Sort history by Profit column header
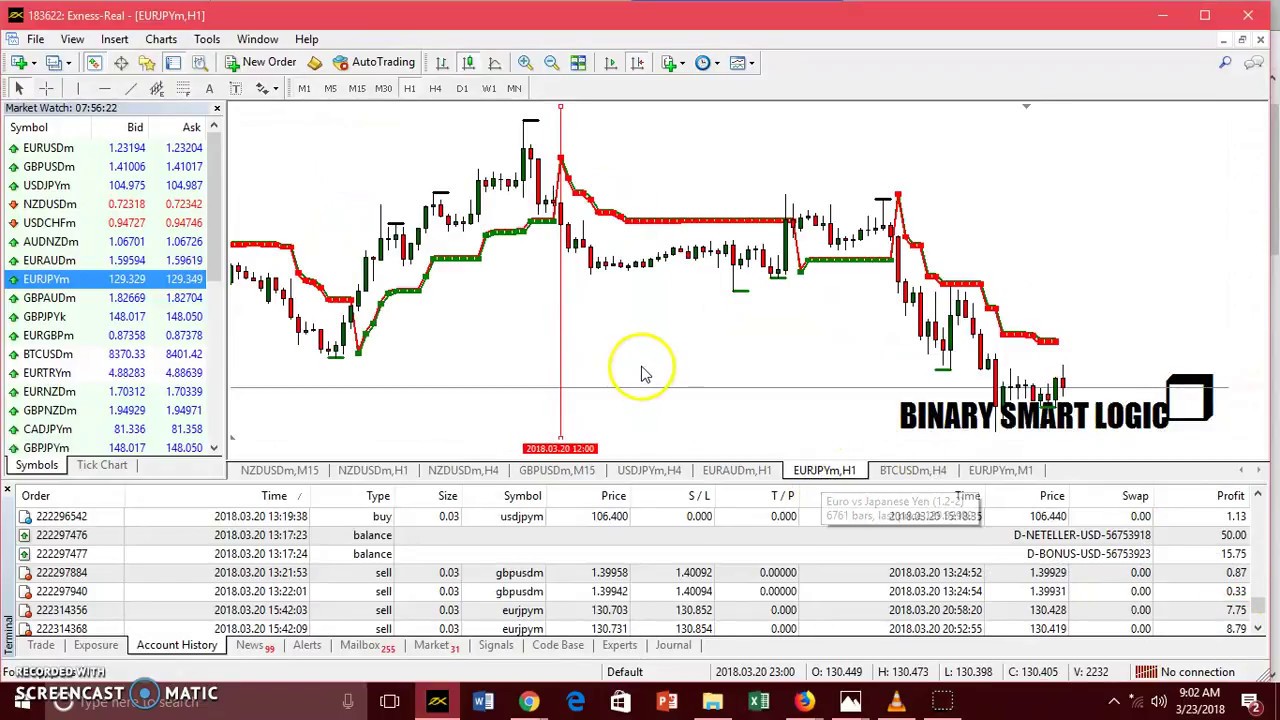The height and width of the screenshot is (720, 1280). [x=1230, y=496]
